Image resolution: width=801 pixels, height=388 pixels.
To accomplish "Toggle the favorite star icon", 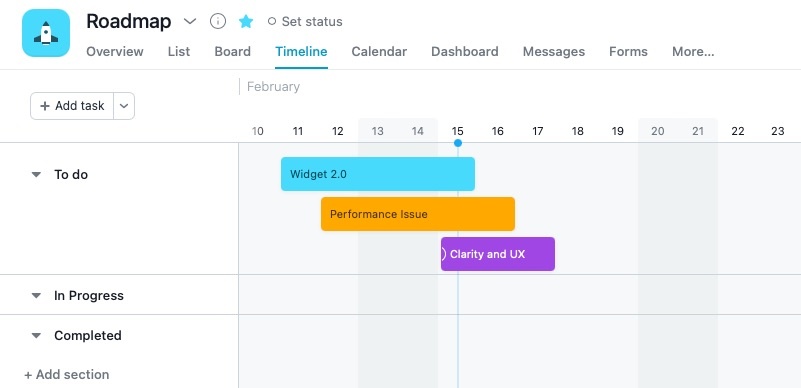I will [246, 21].
